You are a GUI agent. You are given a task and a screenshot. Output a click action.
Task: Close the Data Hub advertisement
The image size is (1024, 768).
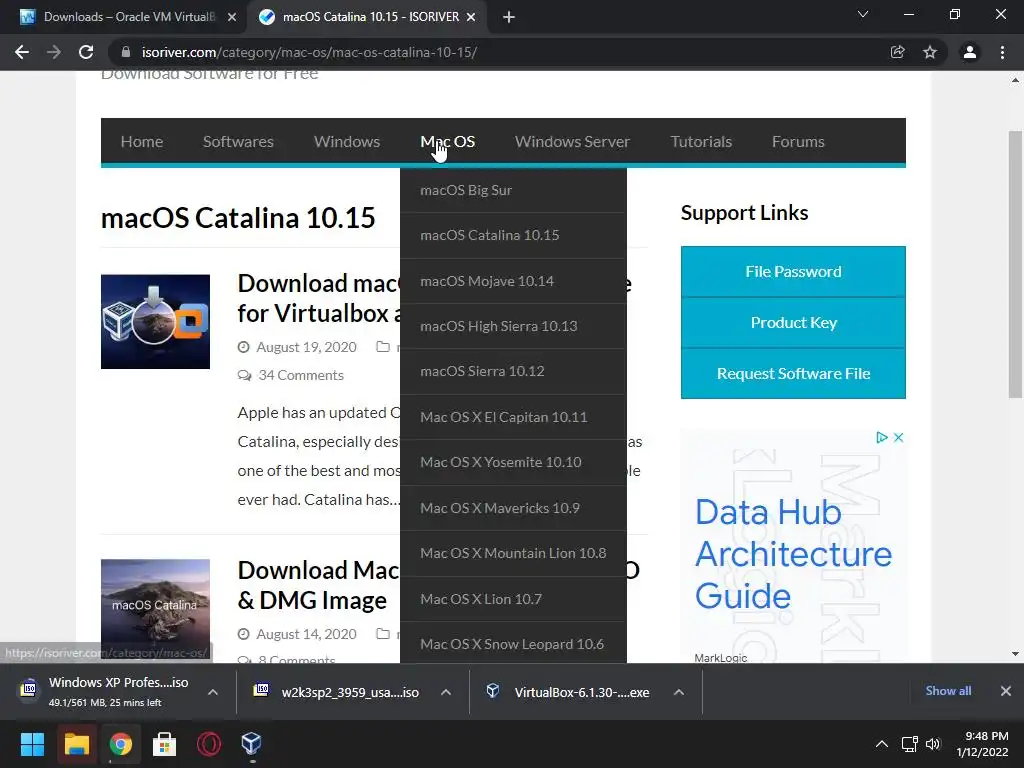[899, 438]
